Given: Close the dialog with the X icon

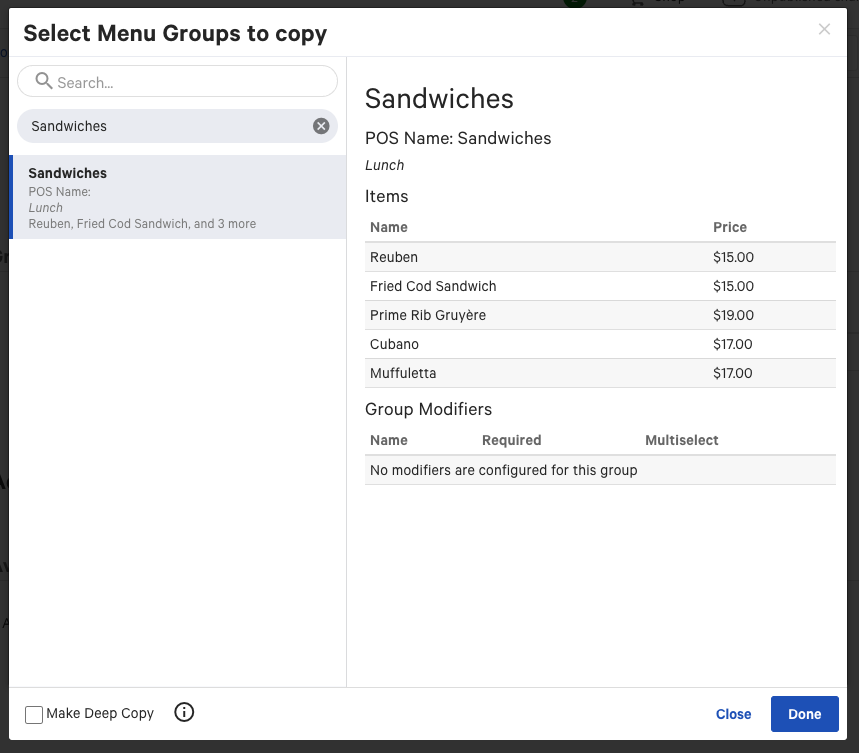Looking at the screenshot, I should click(x=824, y=29).
